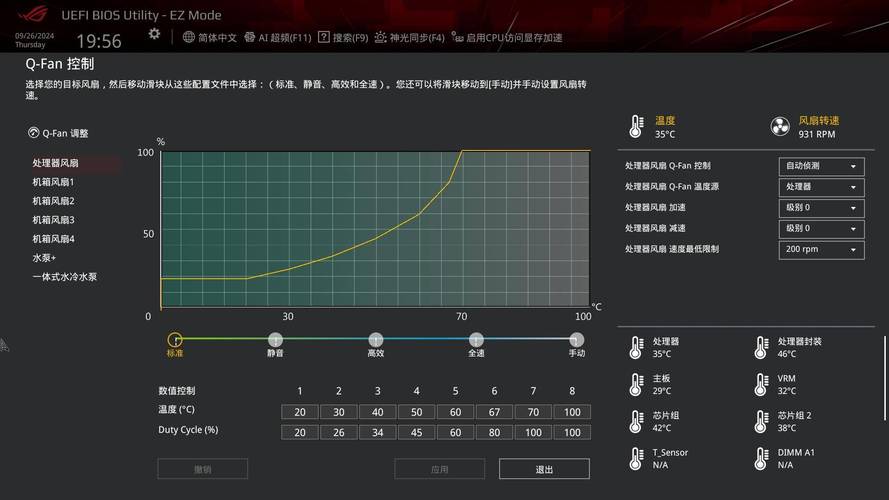
Task: Select the 全速 full speed profile
Action: pos(476,340)
